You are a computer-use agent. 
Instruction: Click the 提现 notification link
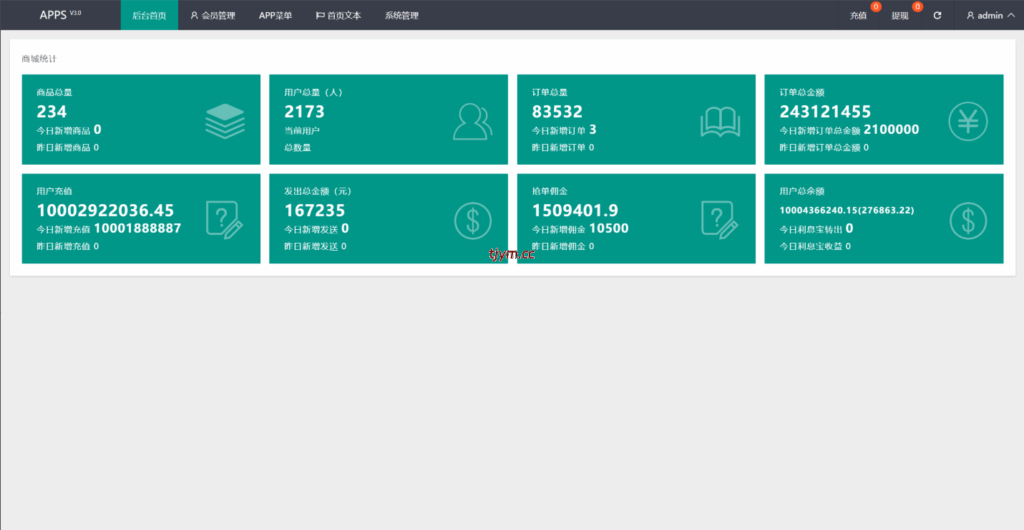tap(900, 16)
